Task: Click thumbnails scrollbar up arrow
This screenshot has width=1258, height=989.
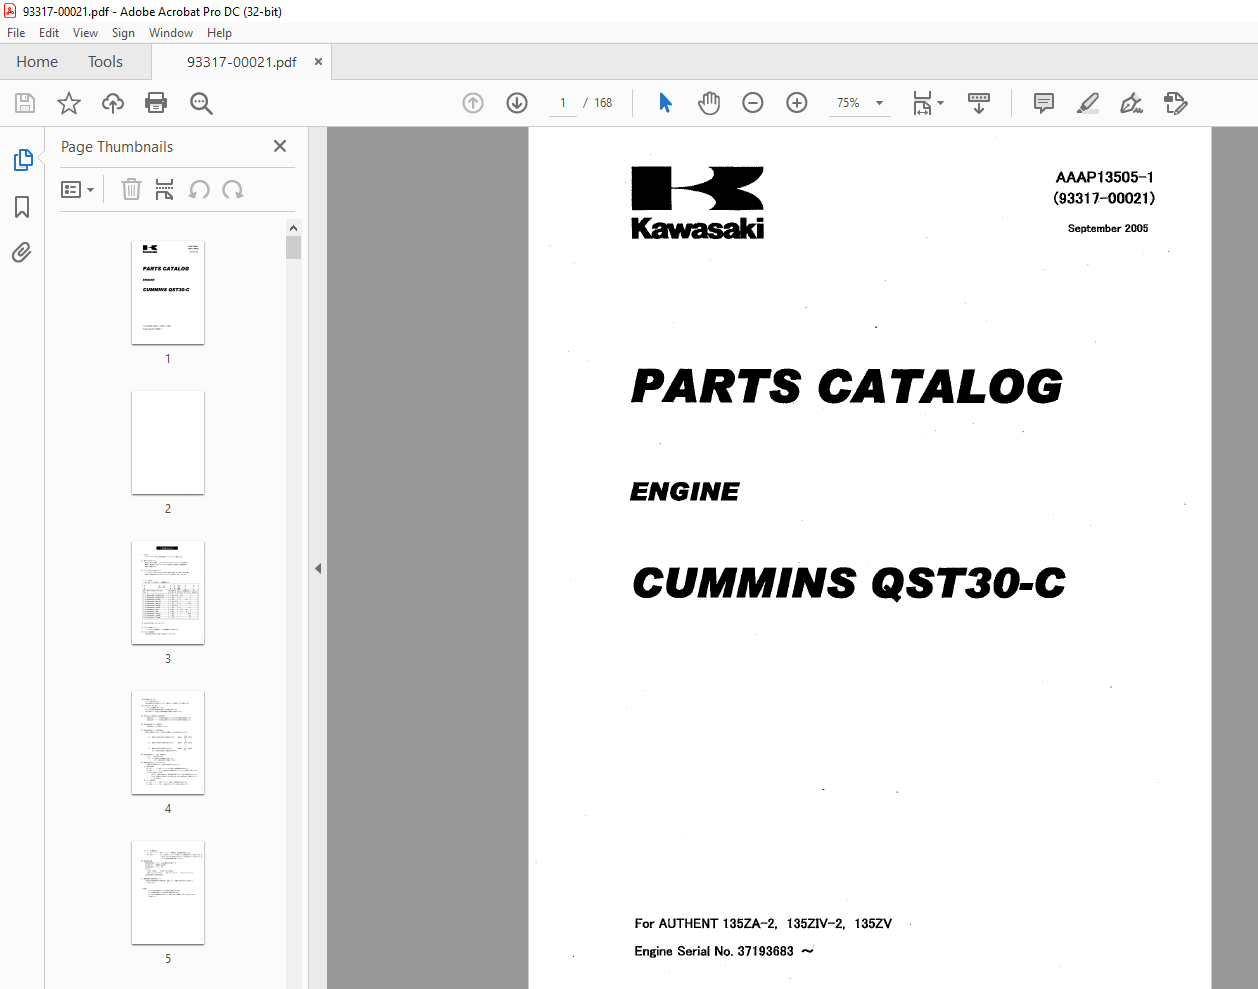Action: point(294,228)
